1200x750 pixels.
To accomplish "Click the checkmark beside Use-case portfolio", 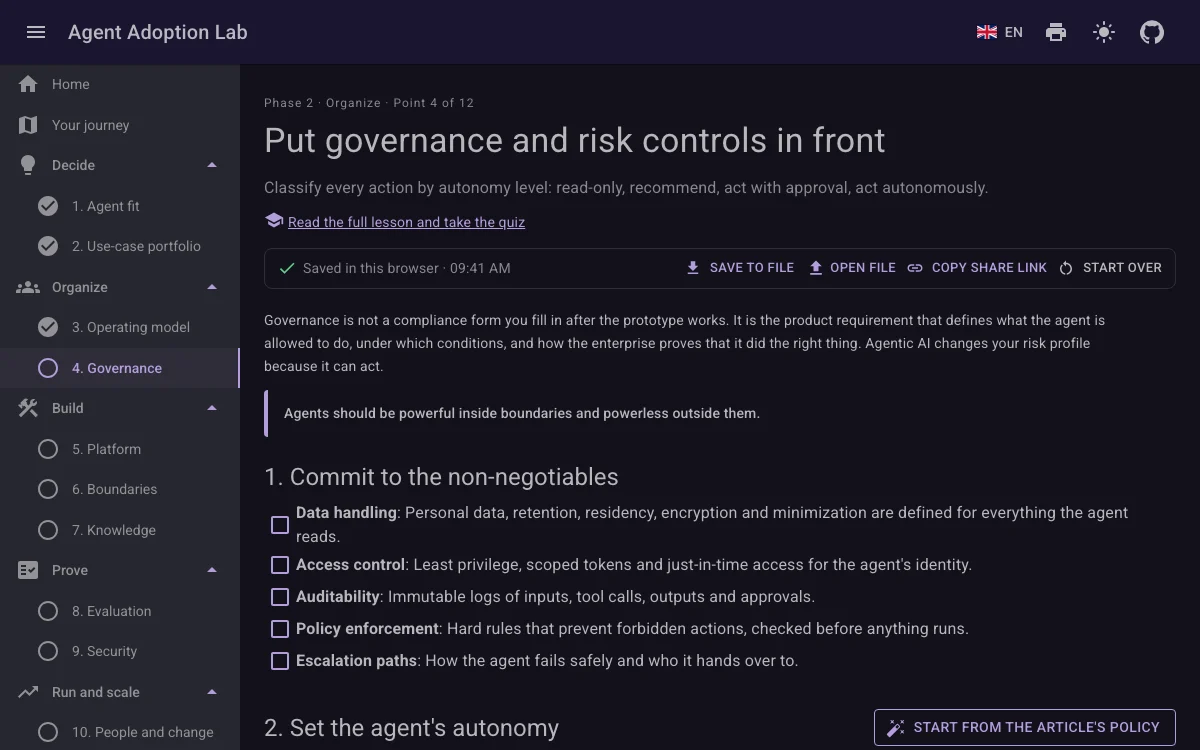I will [48, 246].
